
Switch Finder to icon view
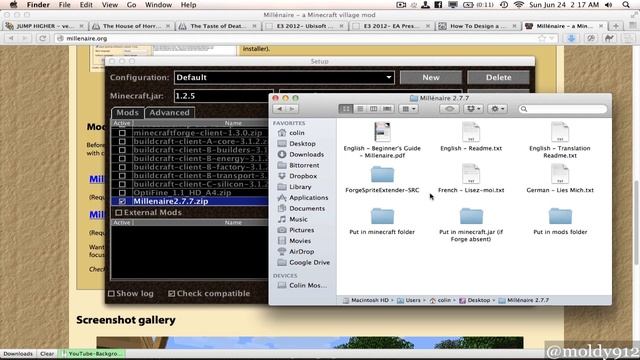point(346,109)
